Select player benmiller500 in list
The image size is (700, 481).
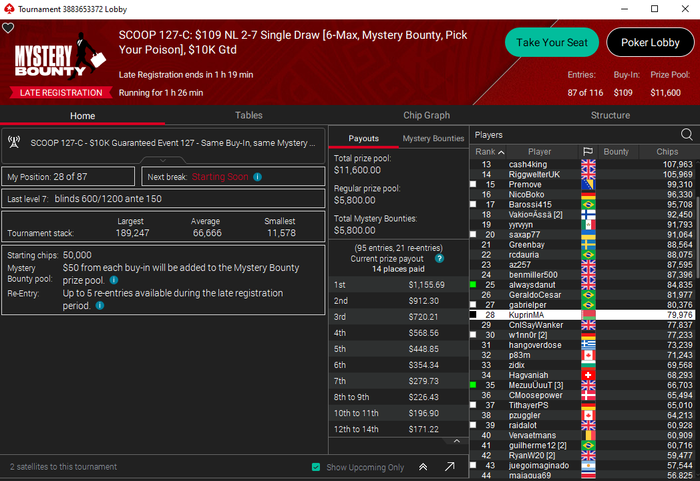pyautogui.click(x=582, y=275)
